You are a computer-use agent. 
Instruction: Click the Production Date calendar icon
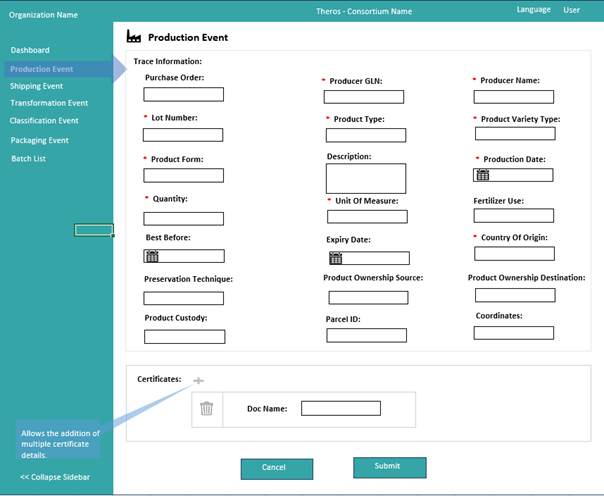(x=482, y=175)
